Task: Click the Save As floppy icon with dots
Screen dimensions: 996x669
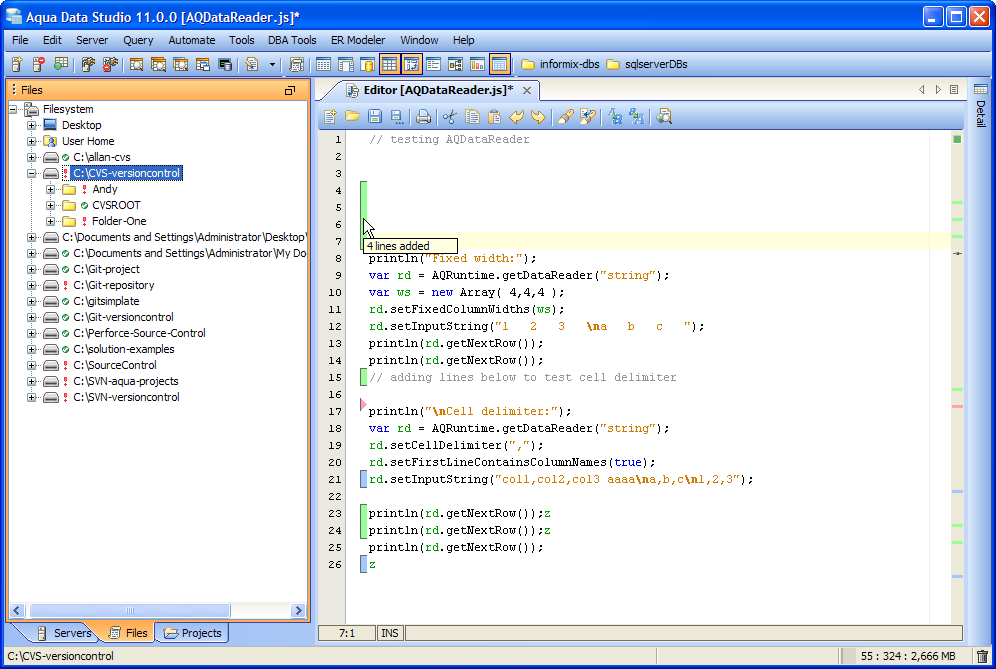Action: tap(396, 116)
